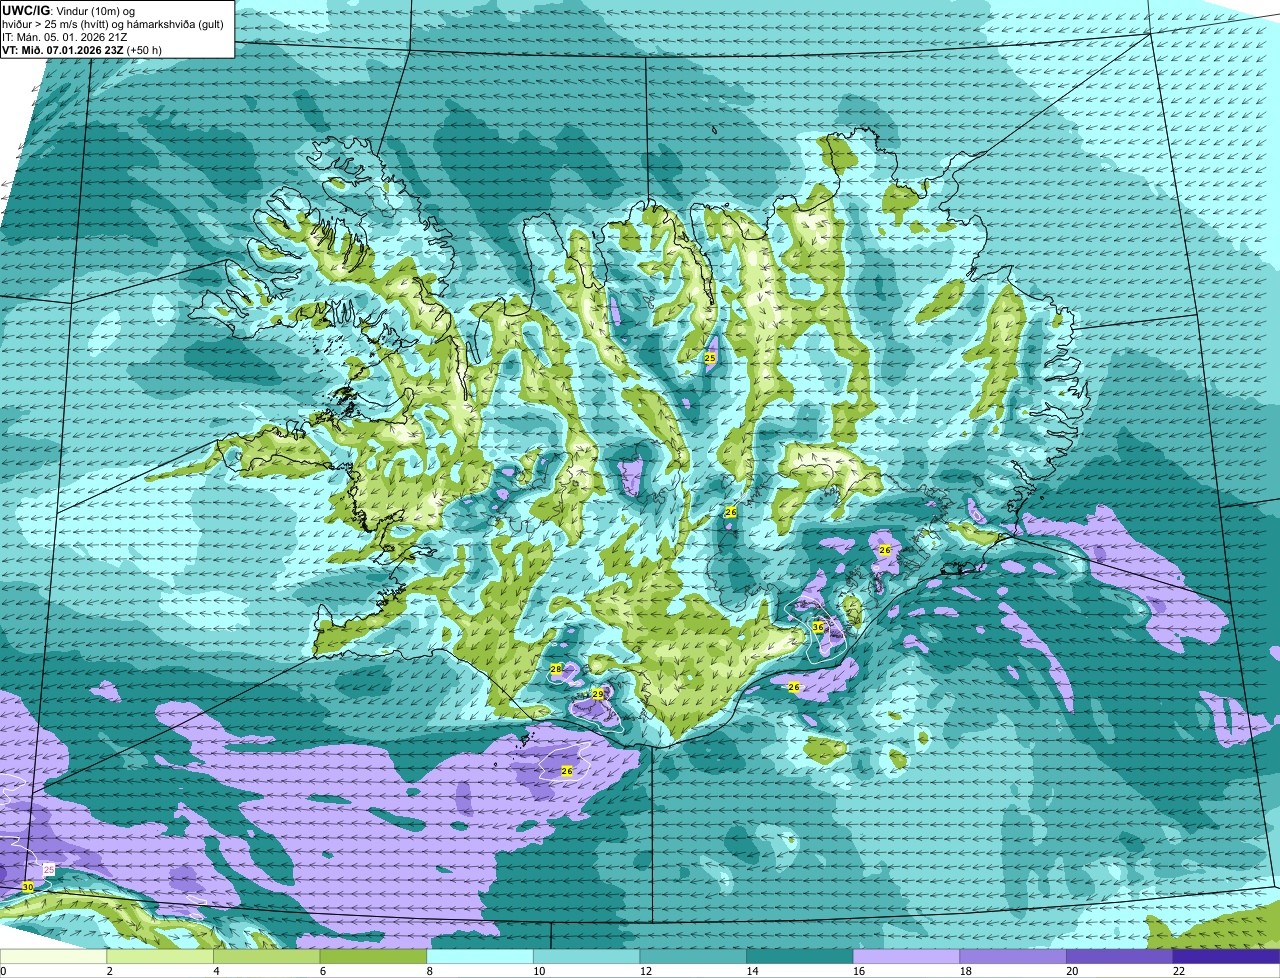Click the scale tick label 10
Screen dimensions: 1280x978
pos(539,971)
